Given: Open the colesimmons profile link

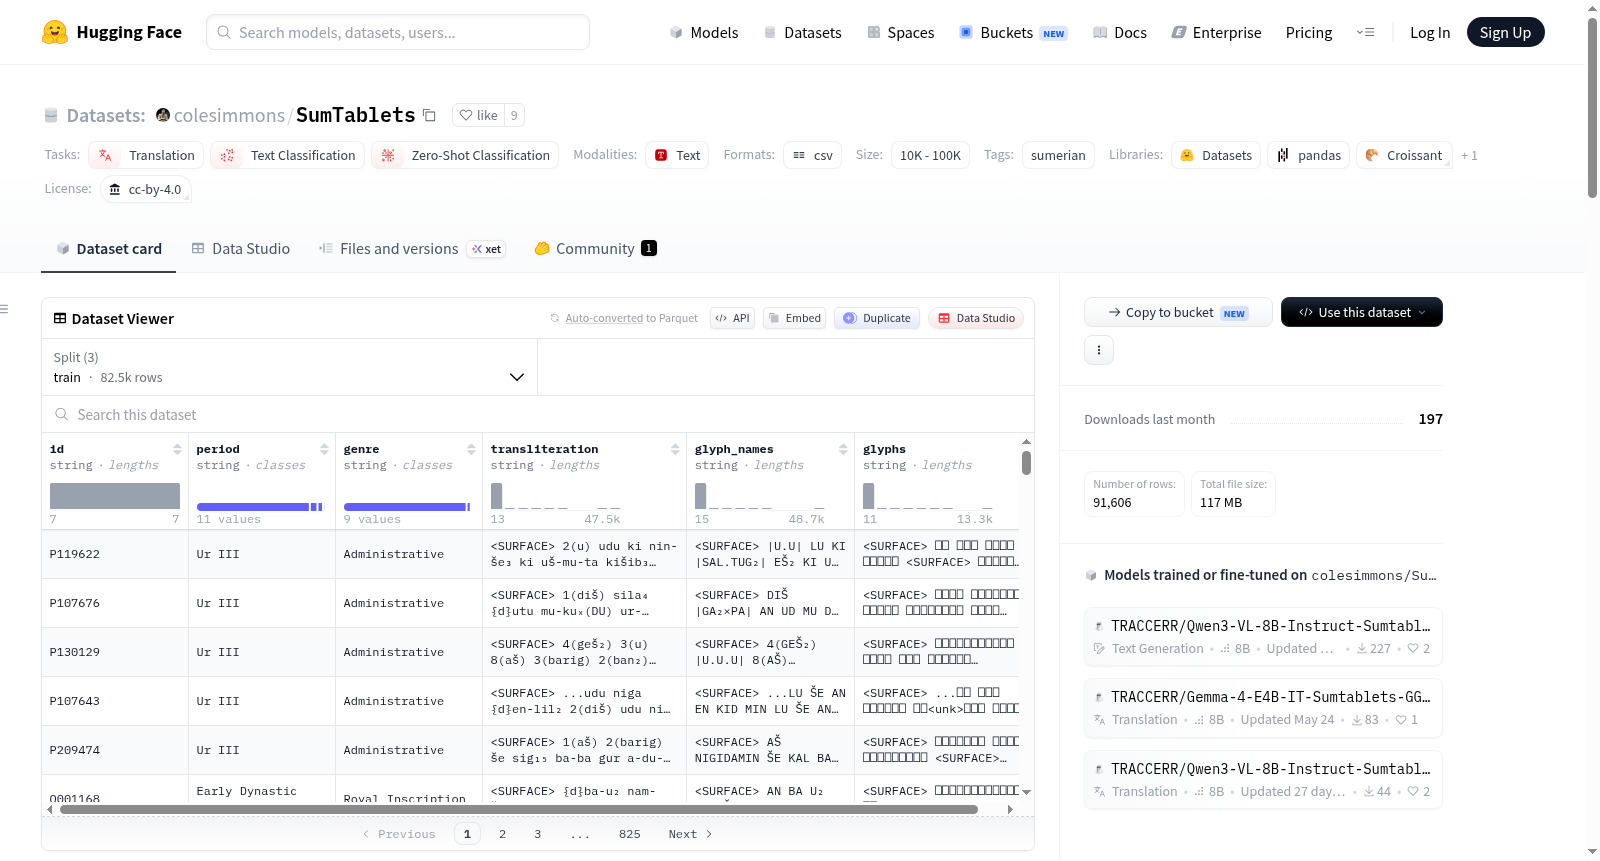Looking at the screenshot, I should point(229,115).
